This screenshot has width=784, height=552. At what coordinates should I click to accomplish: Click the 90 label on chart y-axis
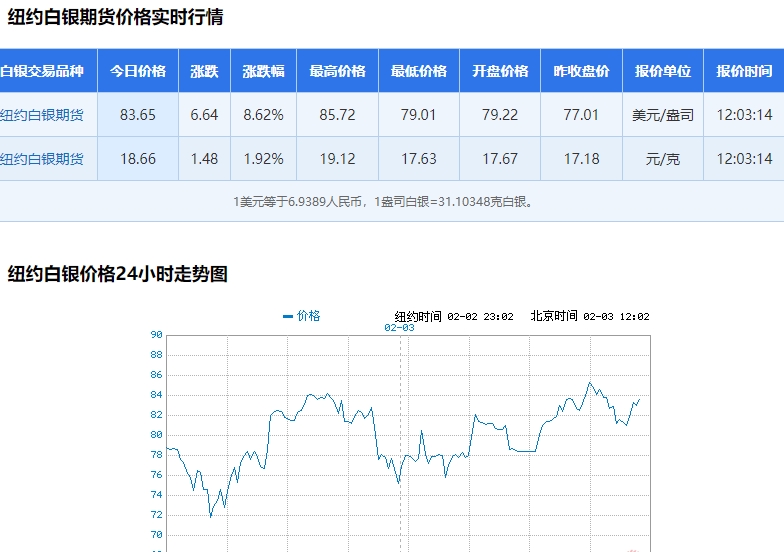(156, 335)
